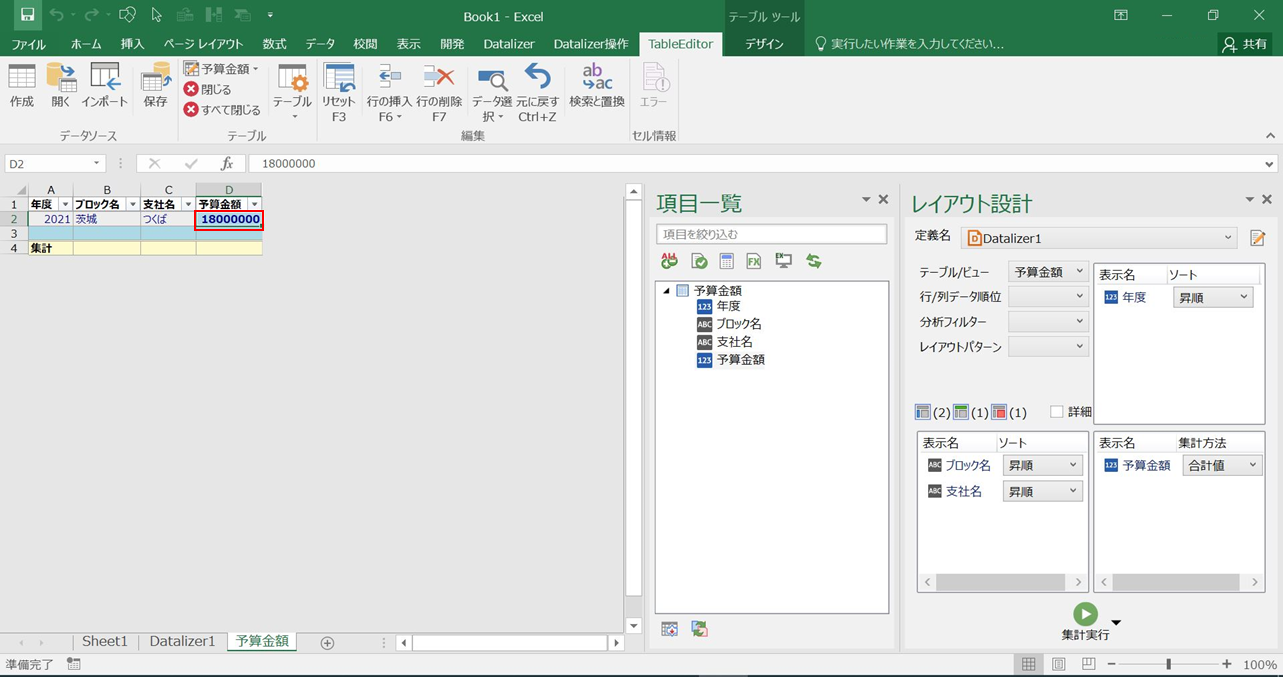Click the インポート (Import) icon
Image resolution: width=1283 pixels, height=677 pixels.
[x=104, y=85]
